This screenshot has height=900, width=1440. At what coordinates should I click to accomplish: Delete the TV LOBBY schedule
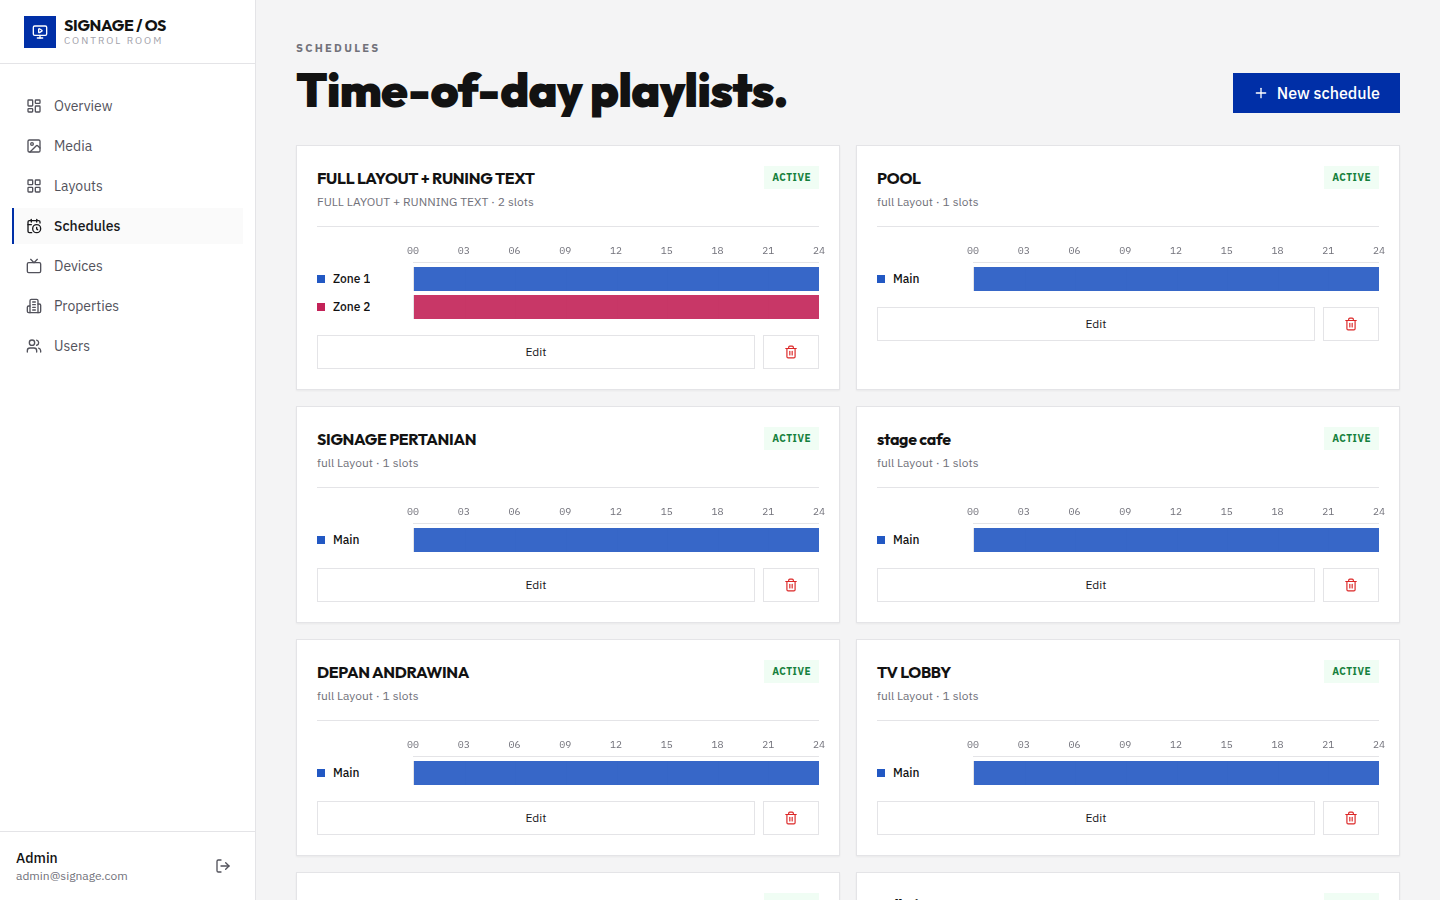(1351, 818)
